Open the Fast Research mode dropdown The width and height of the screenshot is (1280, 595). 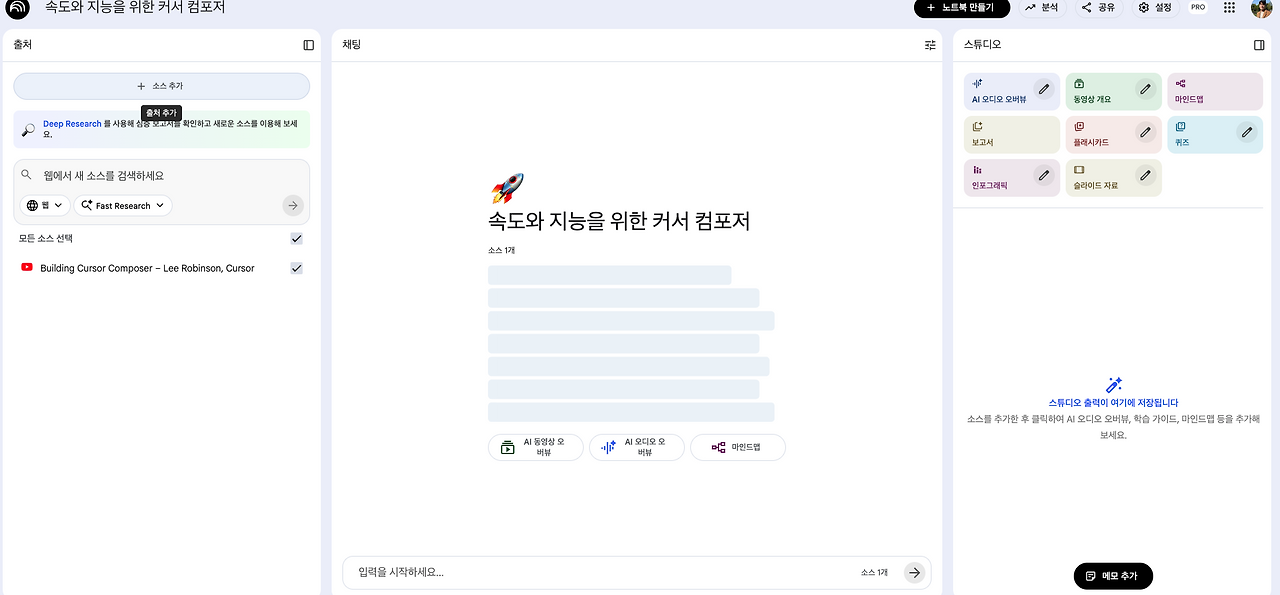[x=122, y=205]
